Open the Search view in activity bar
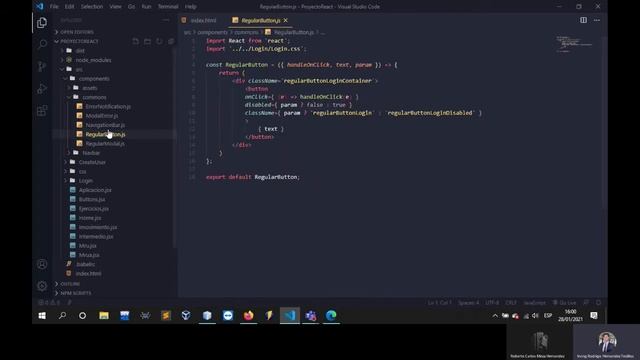 (x=42, y=44)
